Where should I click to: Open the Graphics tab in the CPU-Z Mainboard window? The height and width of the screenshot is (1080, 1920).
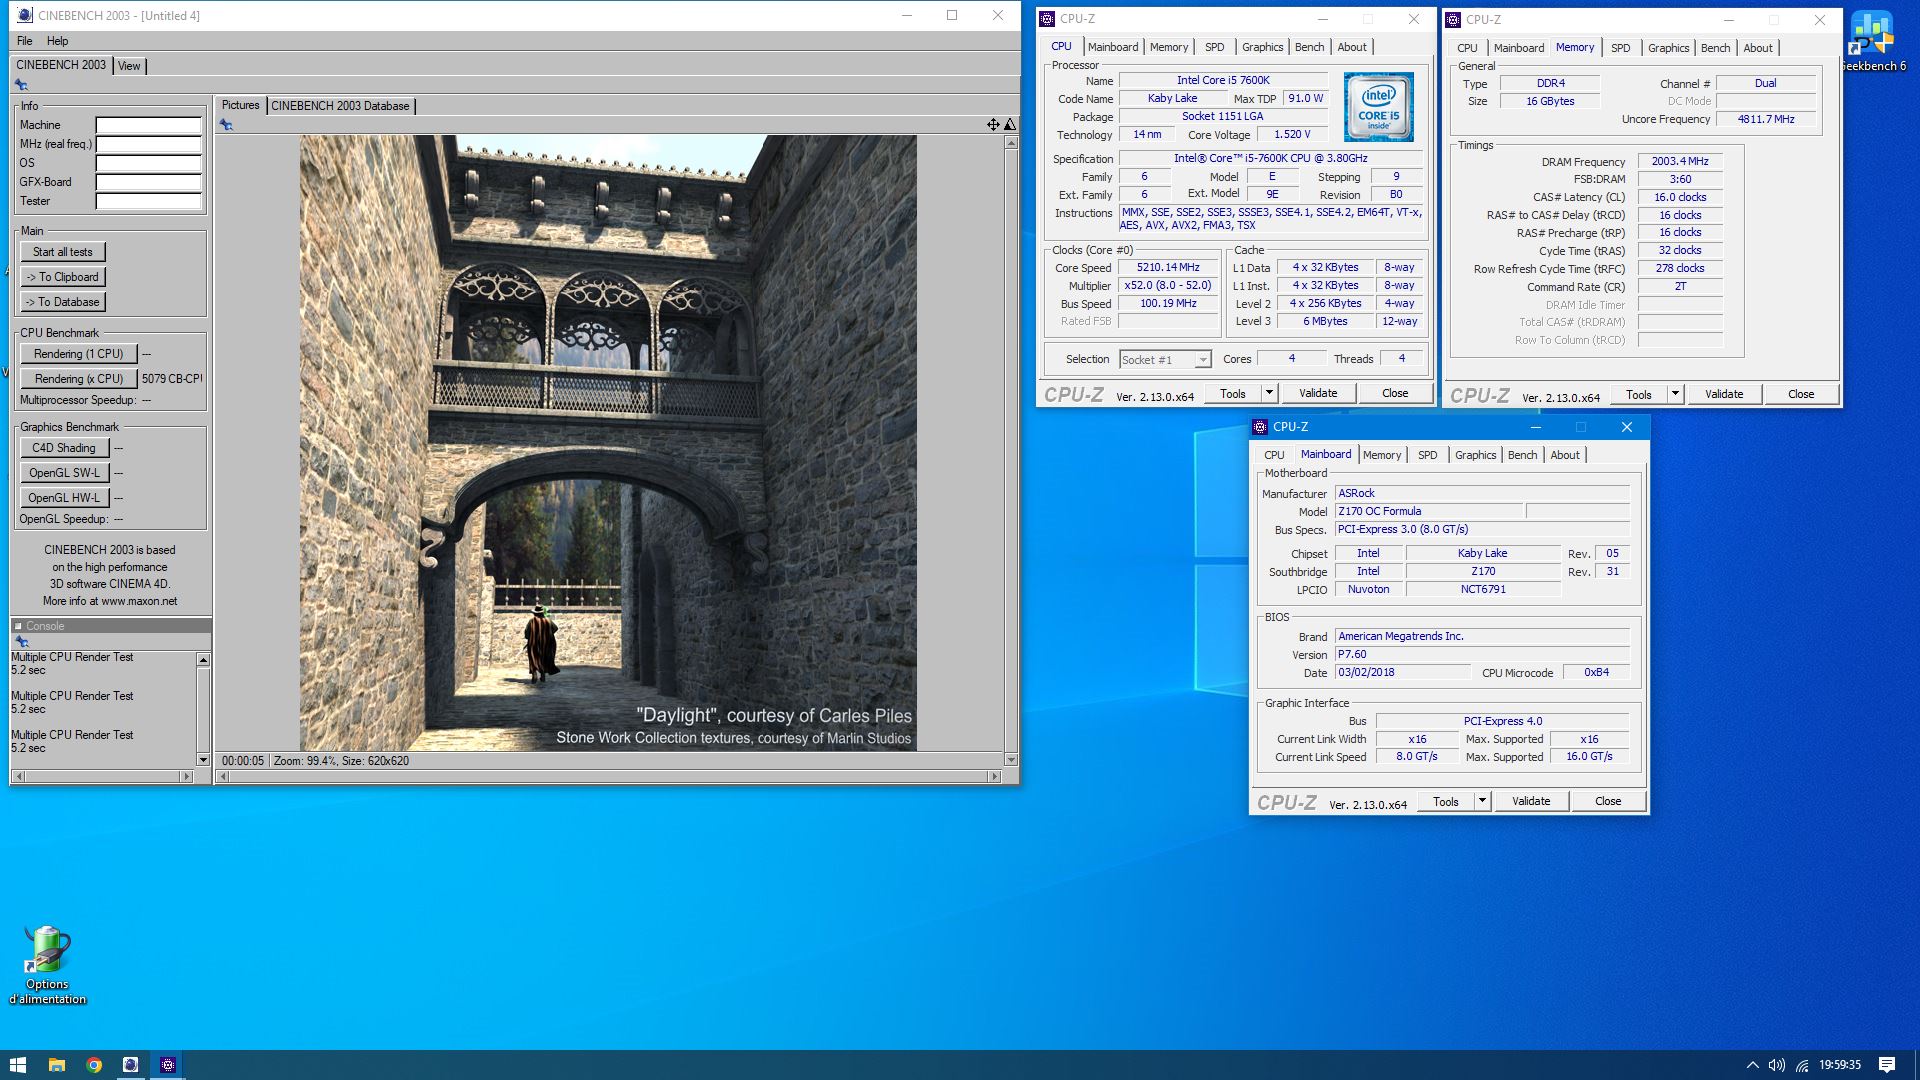[1475, 455]
